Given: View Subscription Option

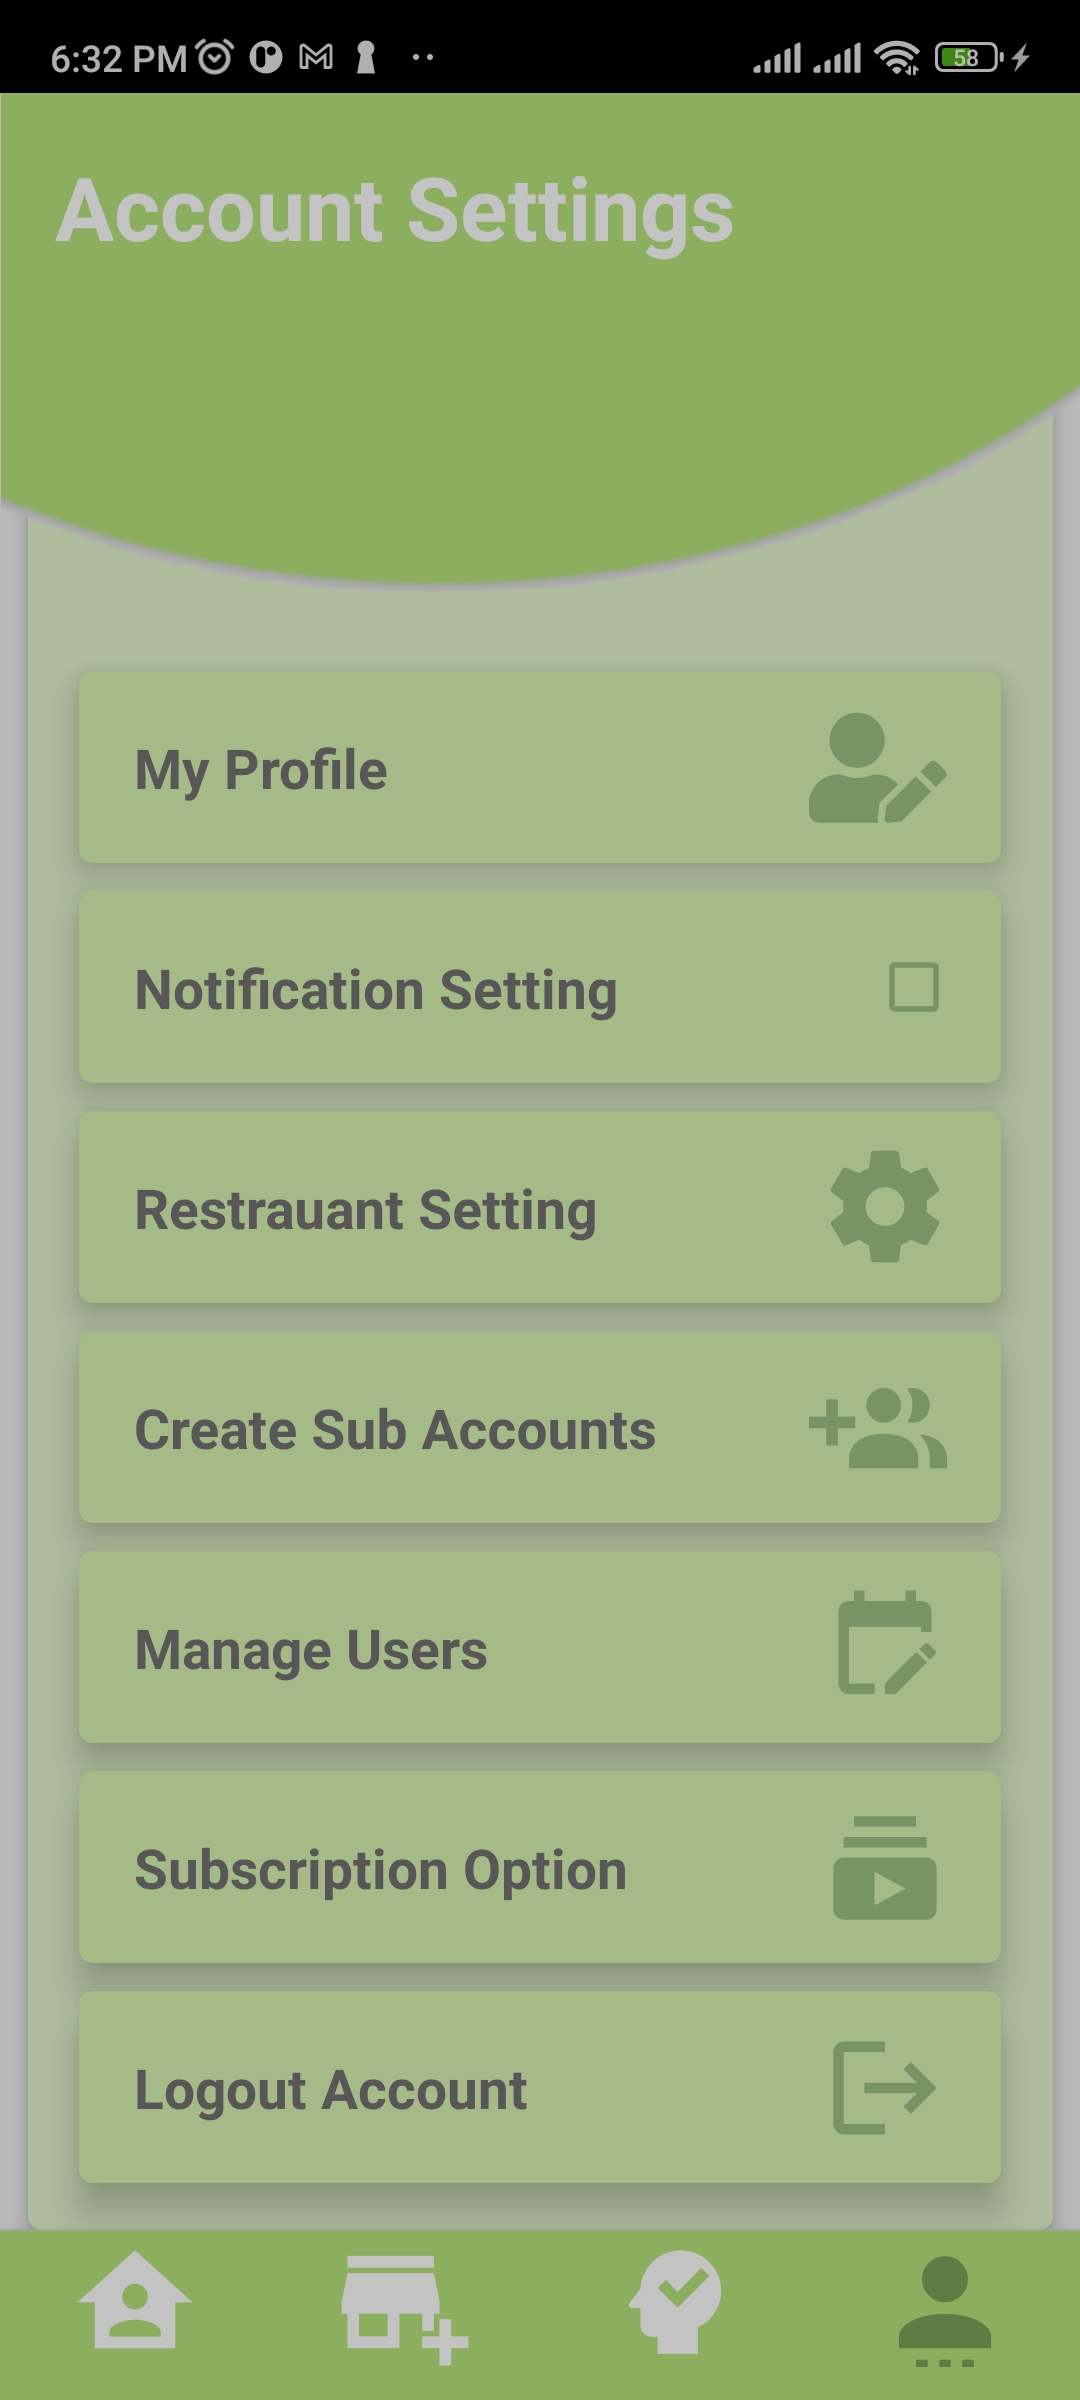Looking at the screenshot, I should (381, 1870).
